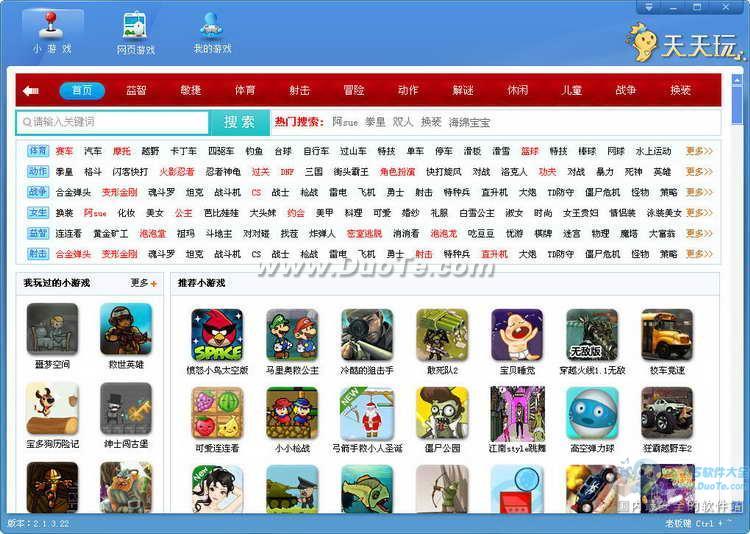Expand 更多>> in the 战争 row
Screen dimensions: 750x534
coord(699,192)
